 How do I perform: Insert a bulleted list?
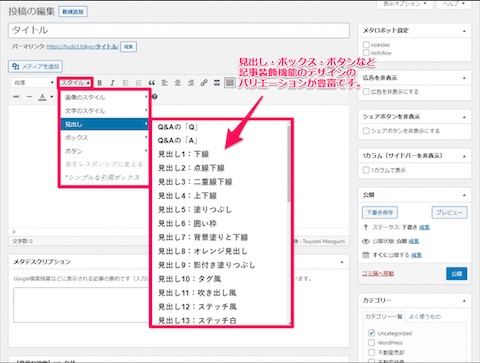point(125,83)
